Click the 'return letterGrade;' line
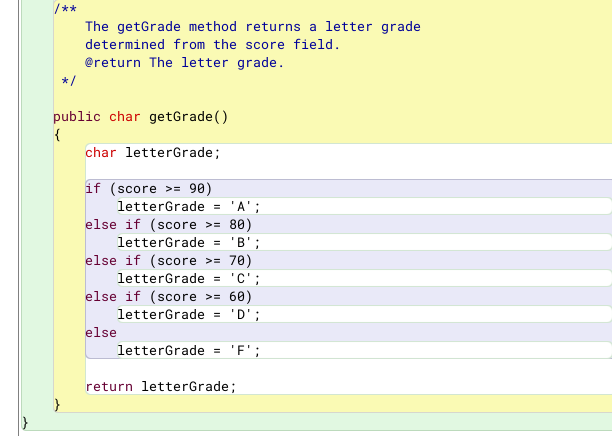Viewport: 612px width, 436px height. [x=161, y=386]
